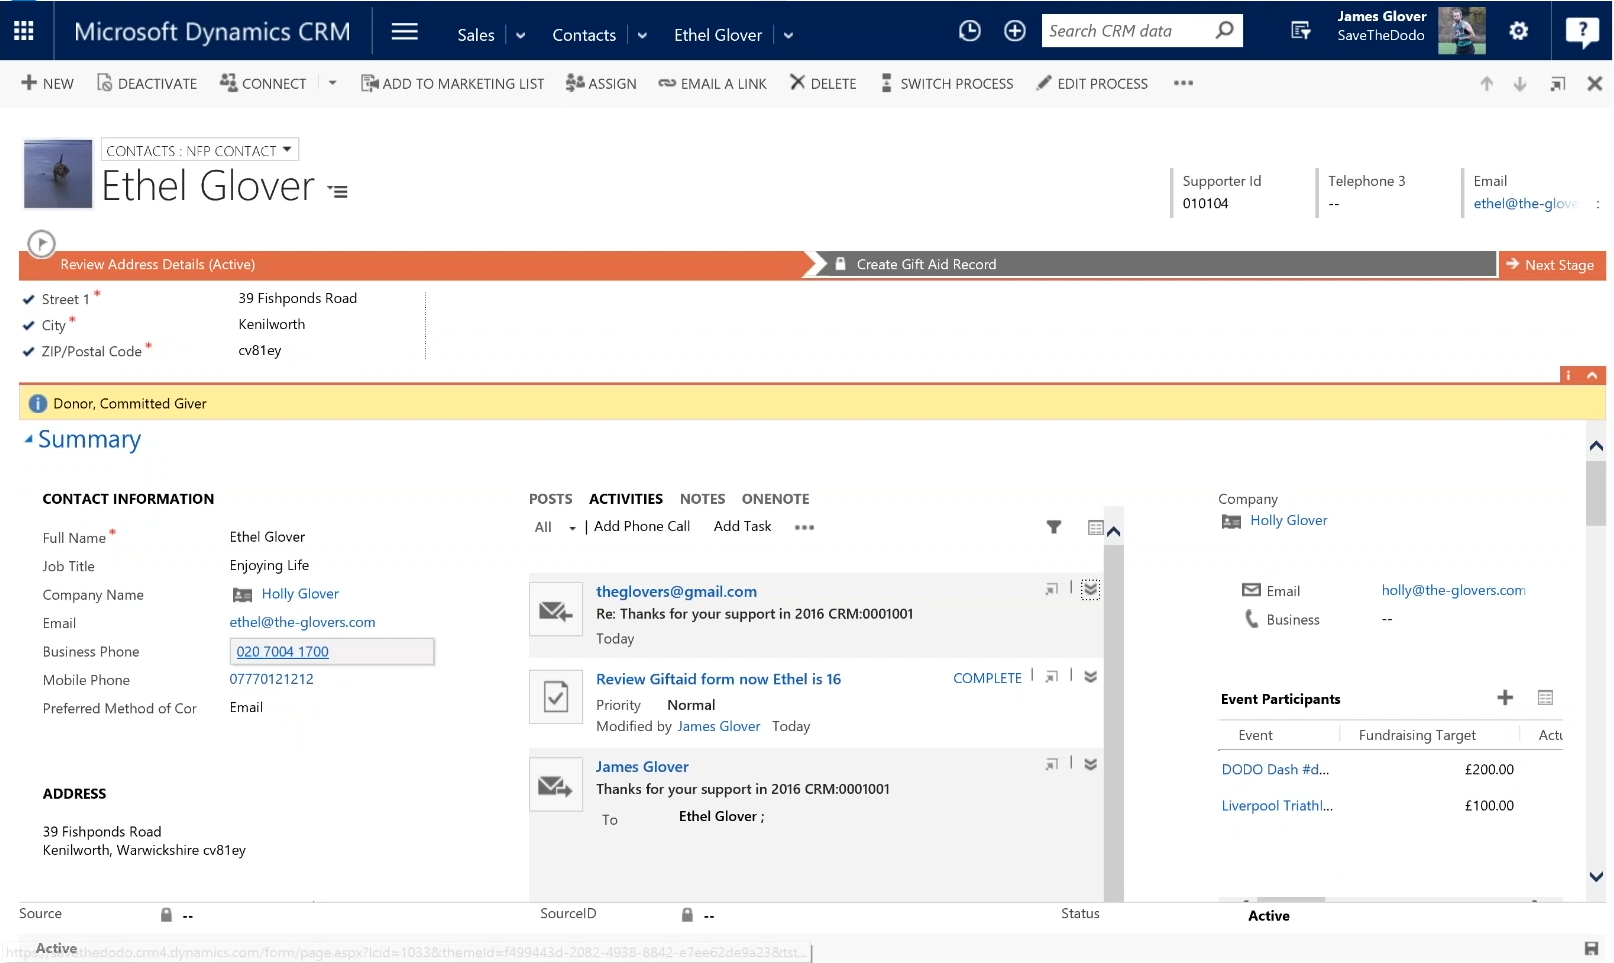Switch to the POSTS tab

tap(550, 499)
